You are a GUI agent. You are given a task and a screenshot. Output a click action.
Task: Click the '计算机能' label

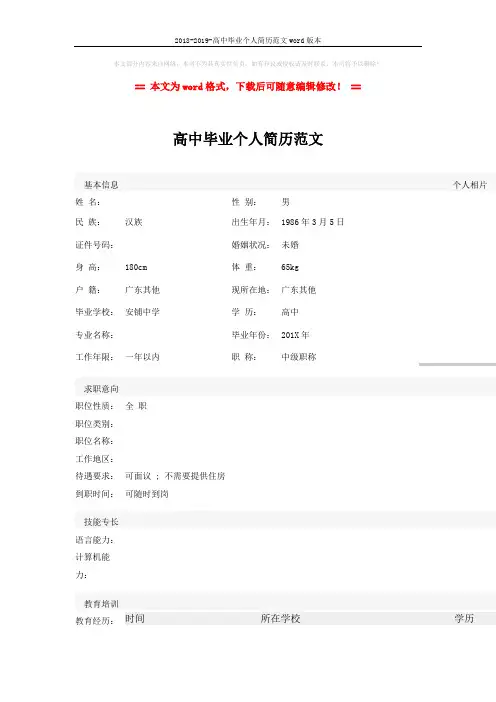(93, 557)
